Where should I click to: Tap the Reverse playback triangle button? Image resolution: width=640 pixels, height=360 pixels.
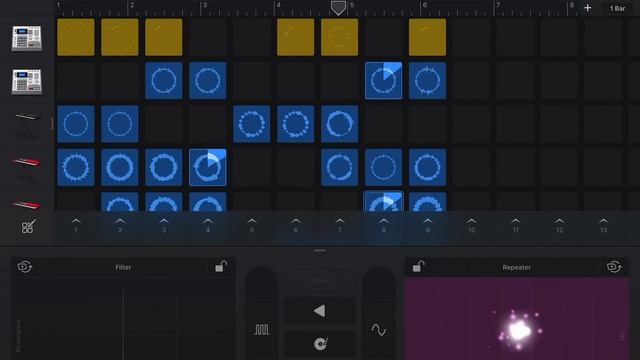point(320,311)
